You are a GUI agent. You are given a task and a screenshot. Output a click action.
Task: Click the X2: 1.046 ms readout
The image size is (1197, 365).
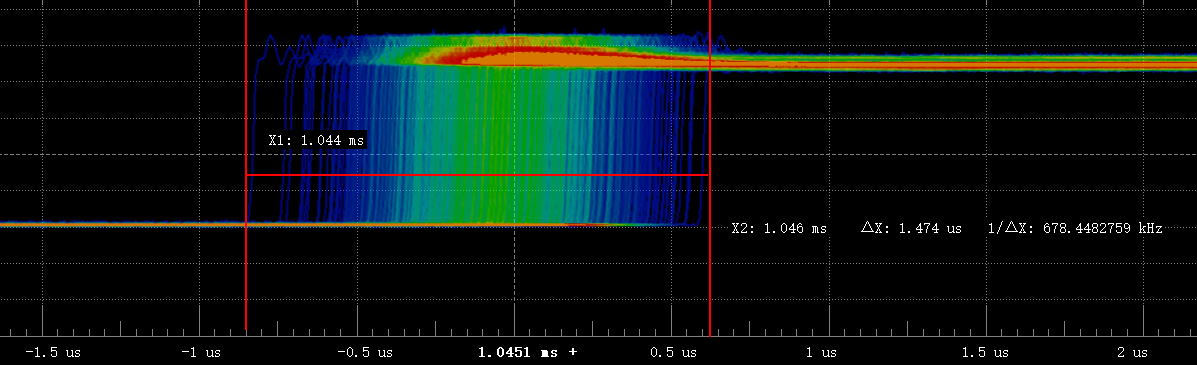pyautogui.click(x=779, y=228)
